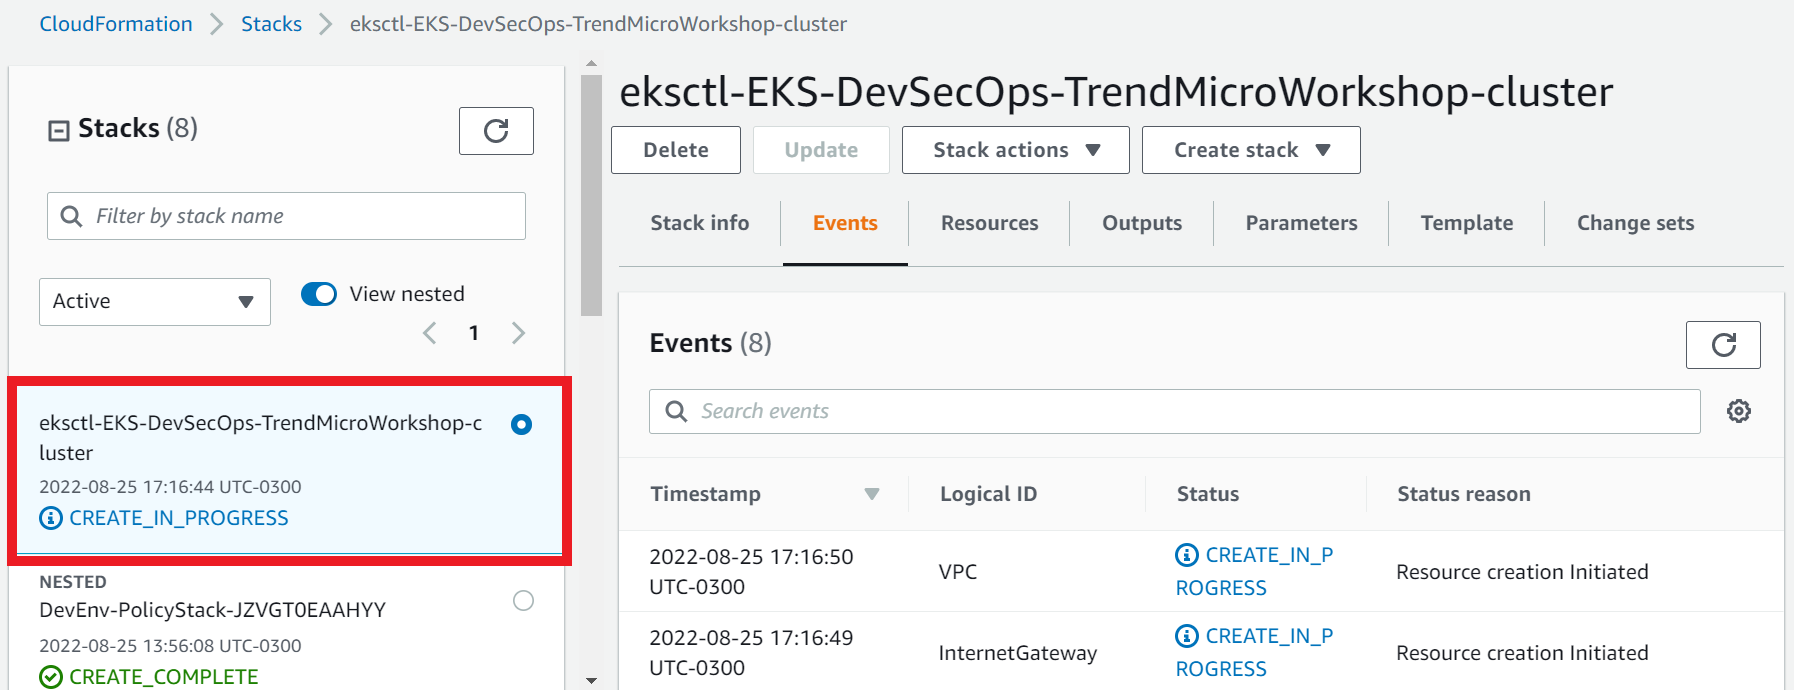Focus the Search events field
The height and width of the screenshot is (690, 1794).
1175,411
